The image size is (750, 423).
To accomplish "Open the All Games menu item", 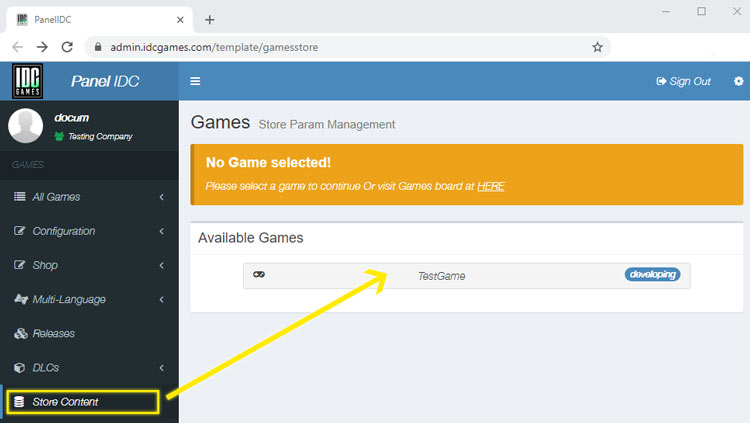I will pos(89,197).
